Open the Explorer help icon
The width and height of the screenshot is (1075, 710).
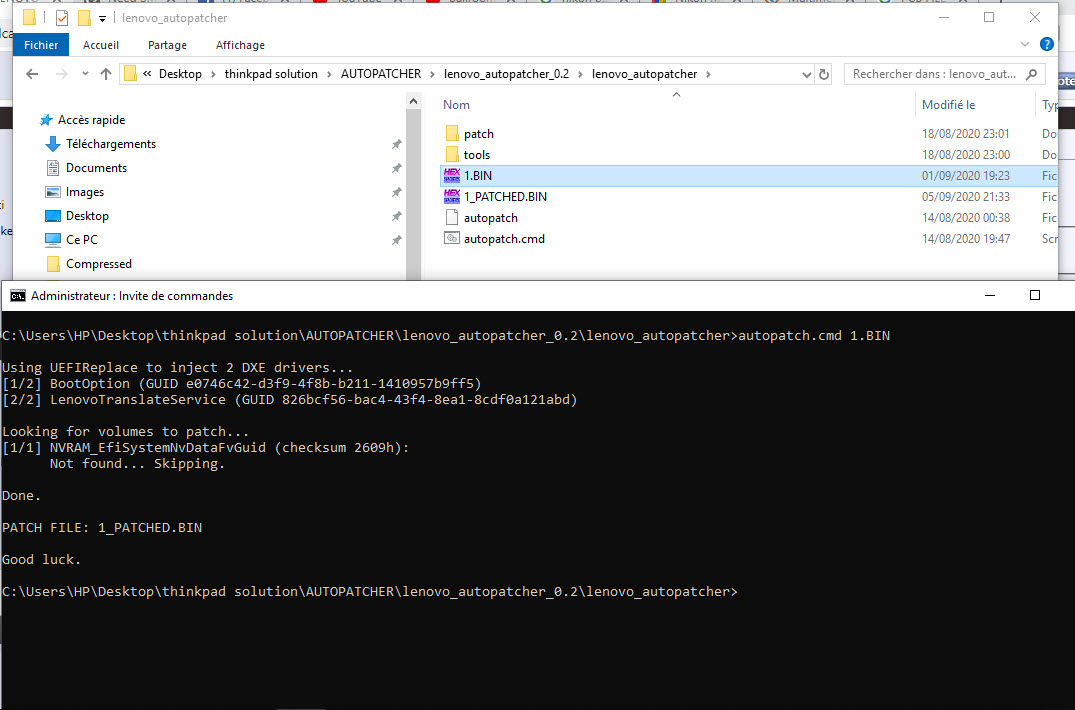tap(1046, 44)
